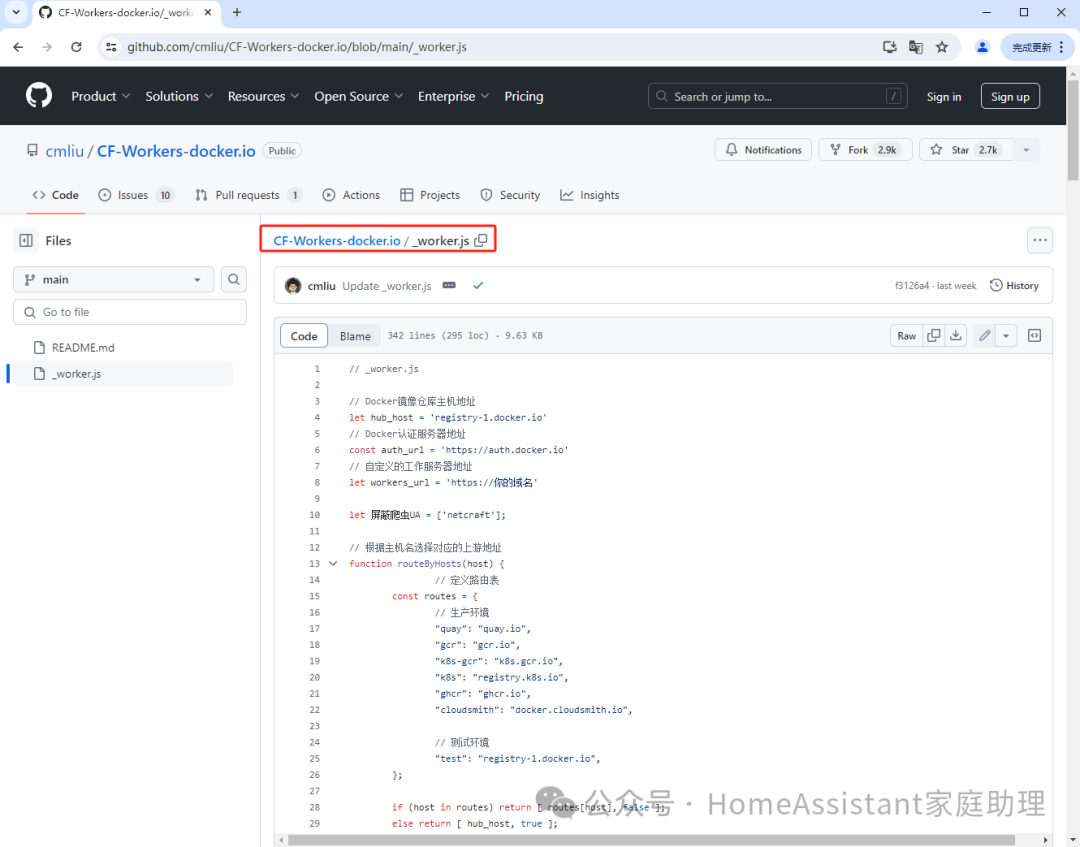Download the raw file icon
The image size is (1080, 847).
tap(956, 335)
